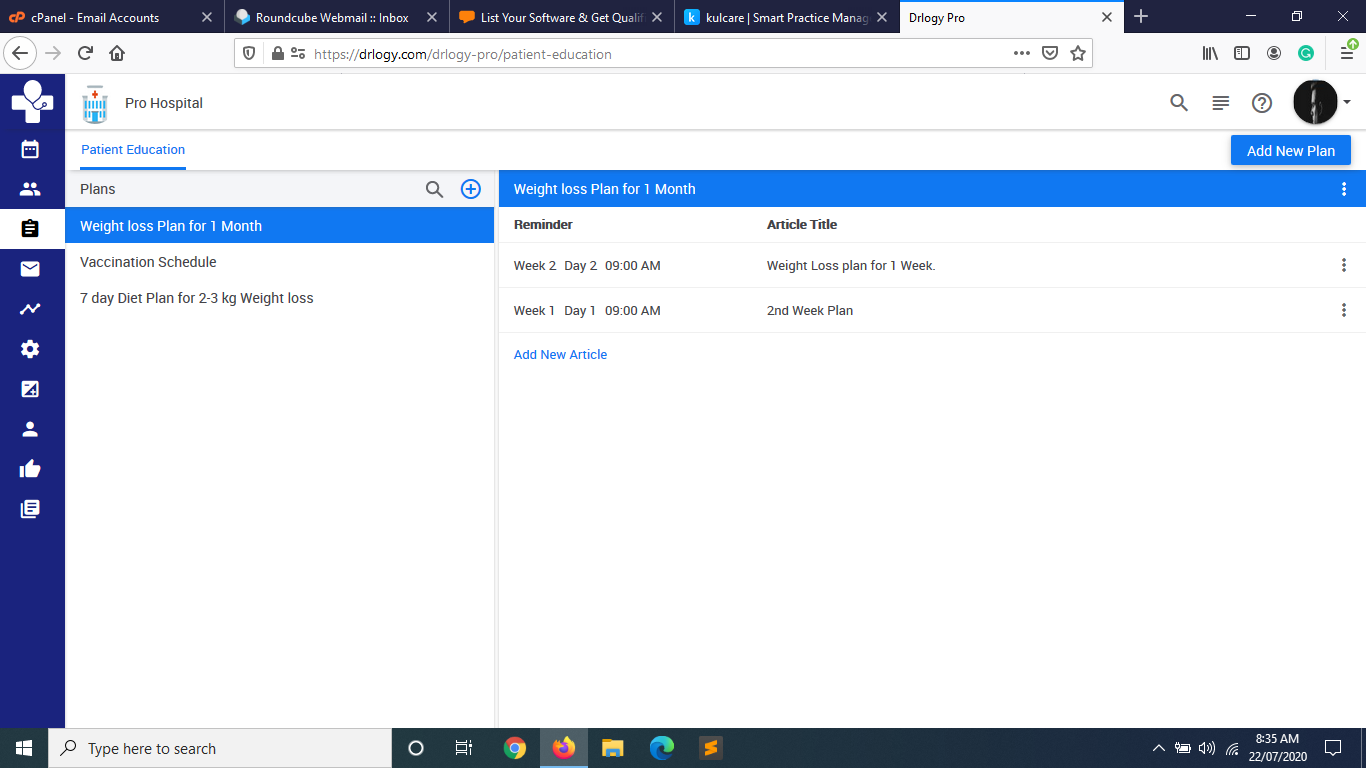The image size is (1366, 768).
Task: Open the kebab menu beside Weight Loss plan for 1 Week
Action: 1344,264
